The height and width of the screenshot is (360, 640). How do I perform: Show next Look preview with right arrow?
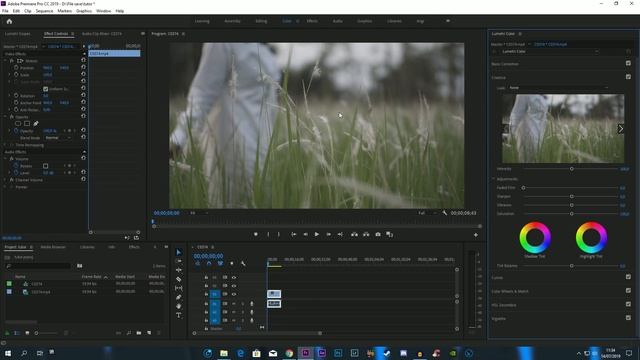point(620,129)
